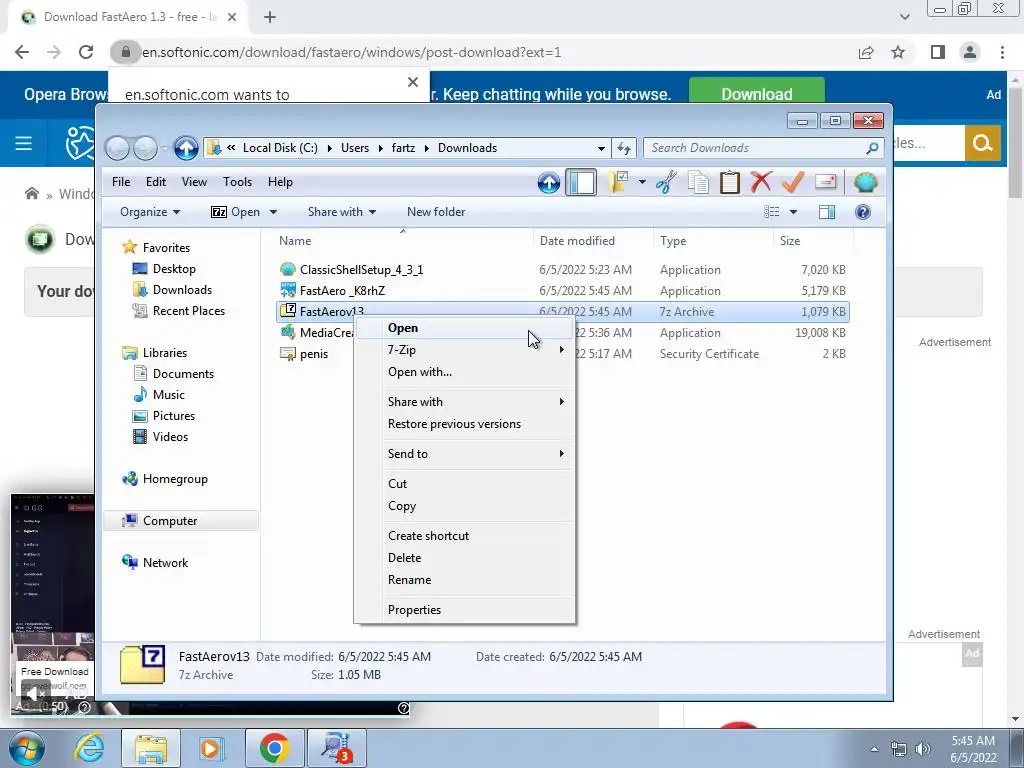Choose Open with... in context menu

click(465, 372)
